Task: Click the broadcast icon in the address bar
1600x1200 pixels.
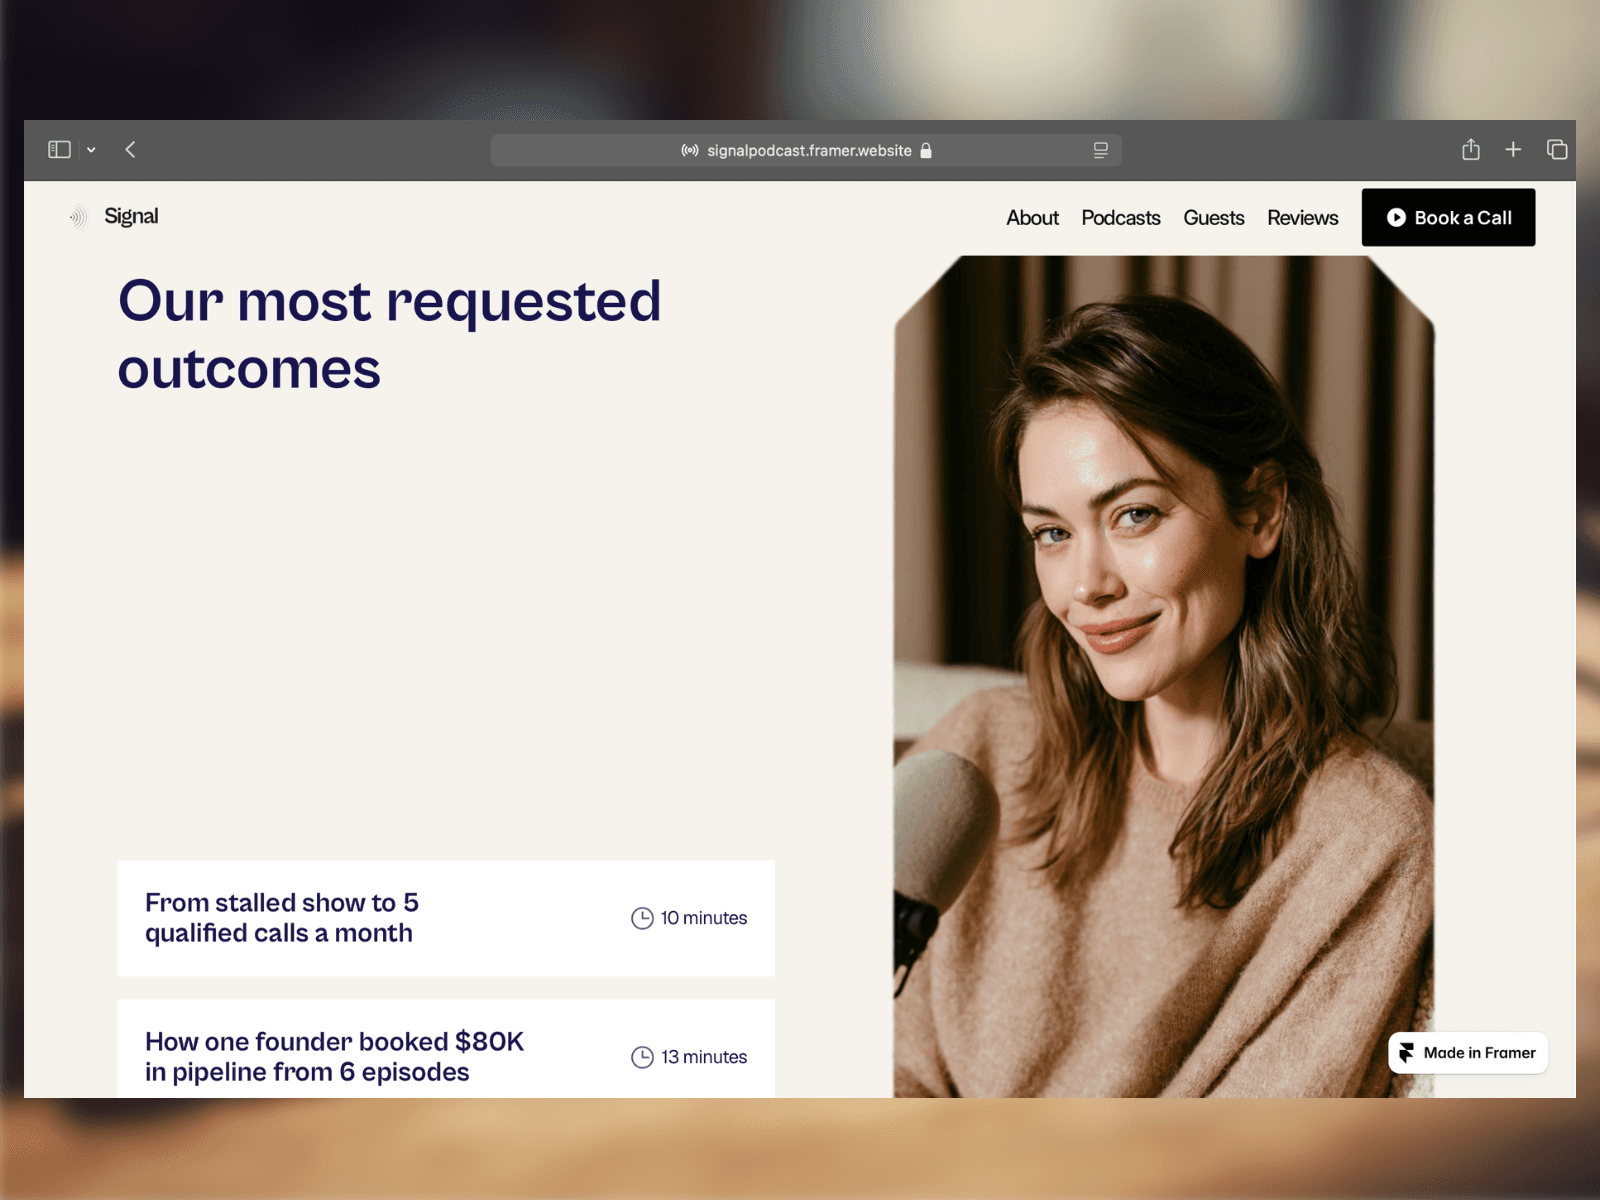Action: (x=690, y=150)
